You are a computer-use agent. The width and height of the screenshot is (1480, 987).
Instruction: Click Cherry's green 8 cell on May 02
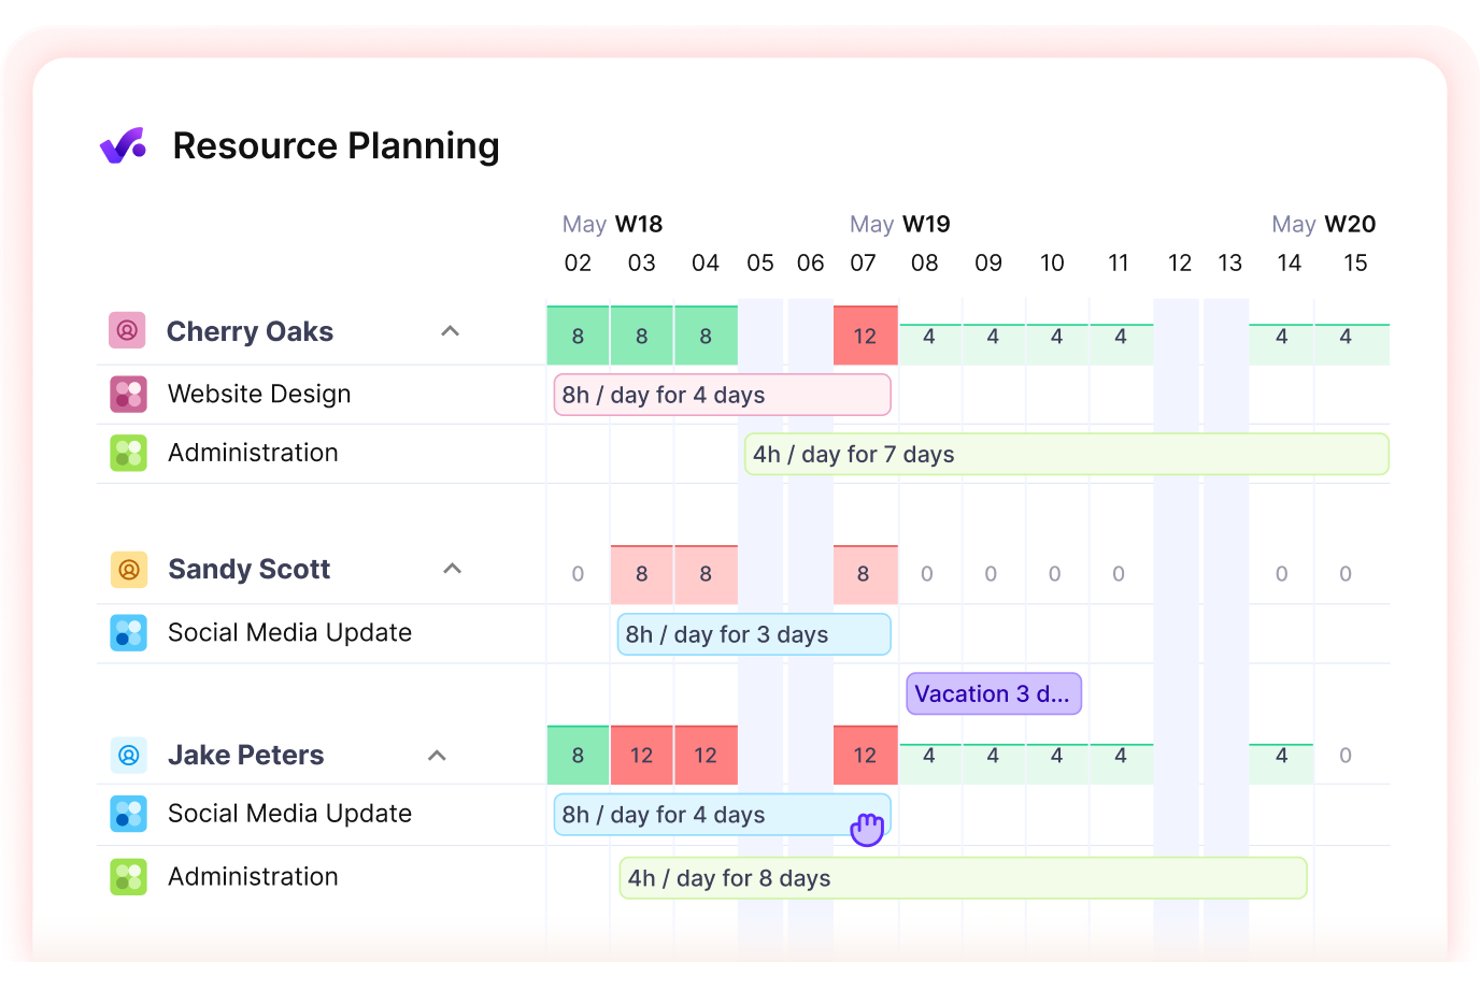click(578, 336)
